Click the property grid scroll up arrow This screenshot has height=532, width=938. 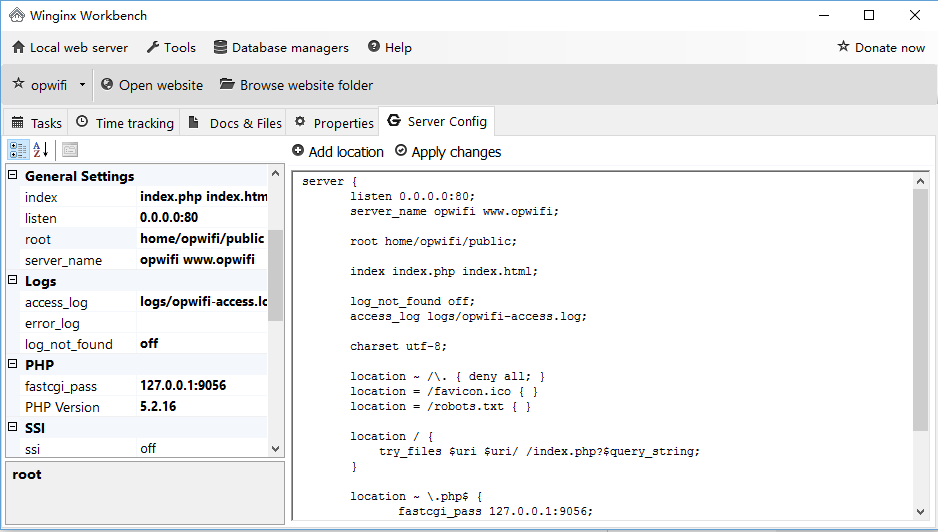coord(275,174)
